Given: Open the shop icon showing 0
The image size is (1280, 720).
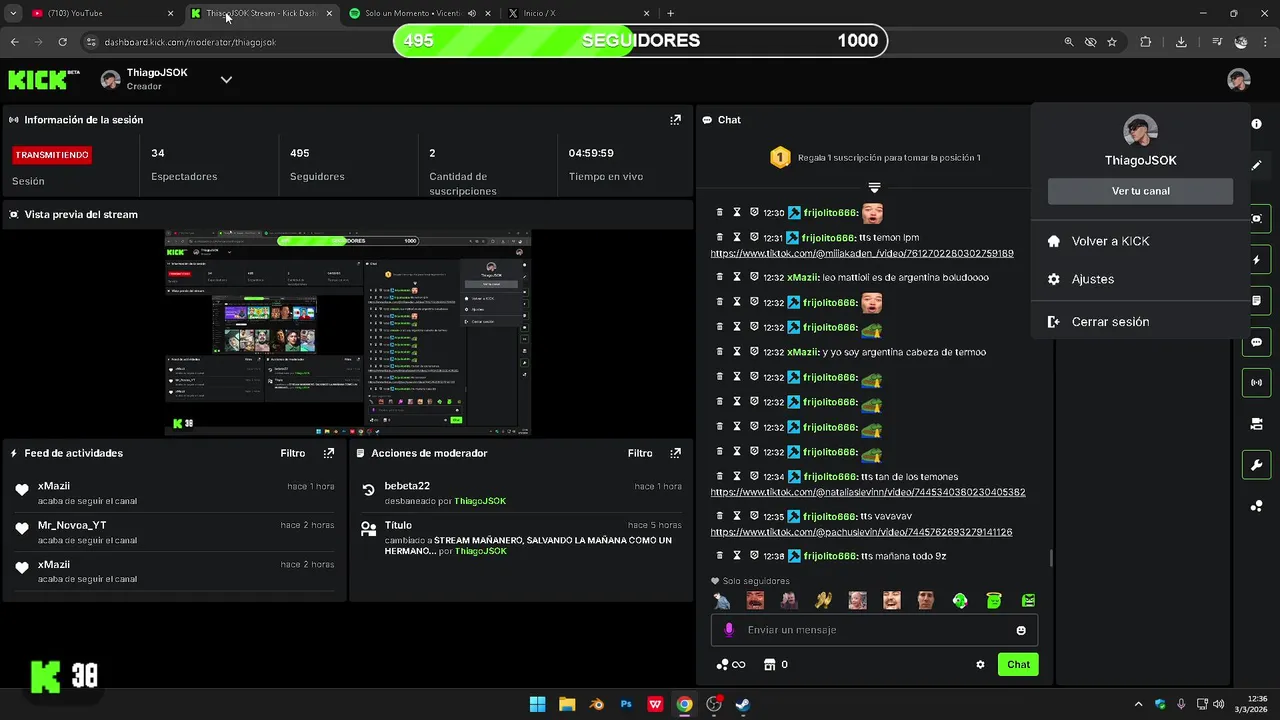Looking at the screenshot, I should click(x=776, y=664).
